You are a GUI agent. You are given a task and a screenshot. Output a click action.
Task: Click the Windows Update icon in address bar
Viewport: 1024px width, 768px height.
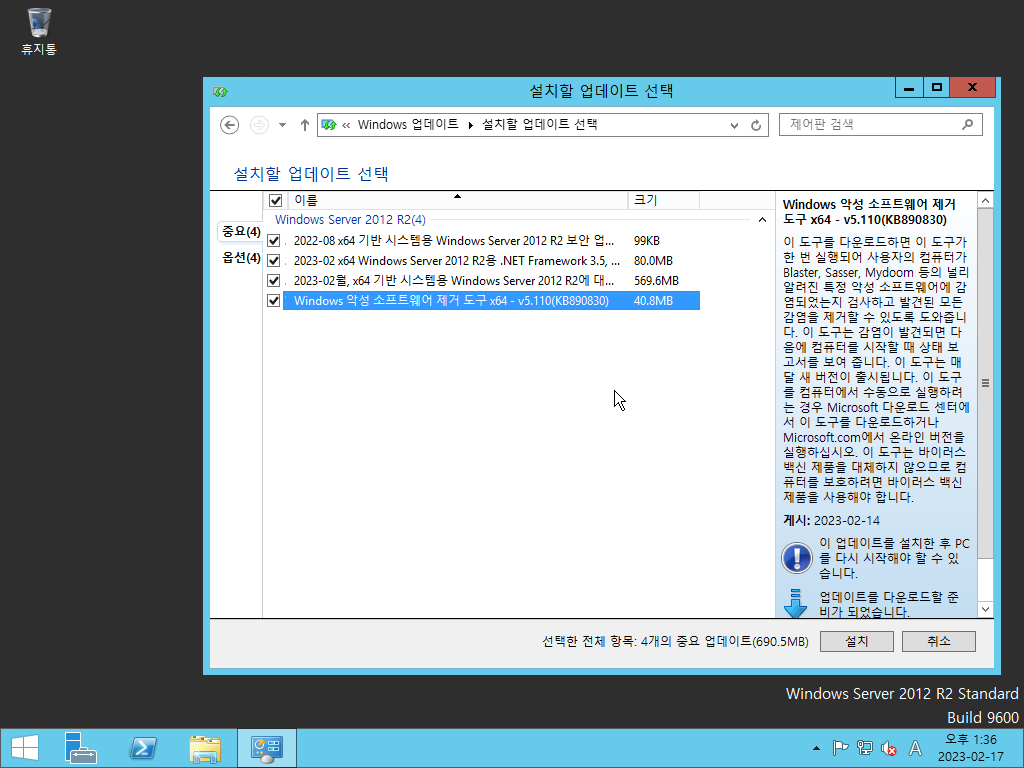pos(329,125)
